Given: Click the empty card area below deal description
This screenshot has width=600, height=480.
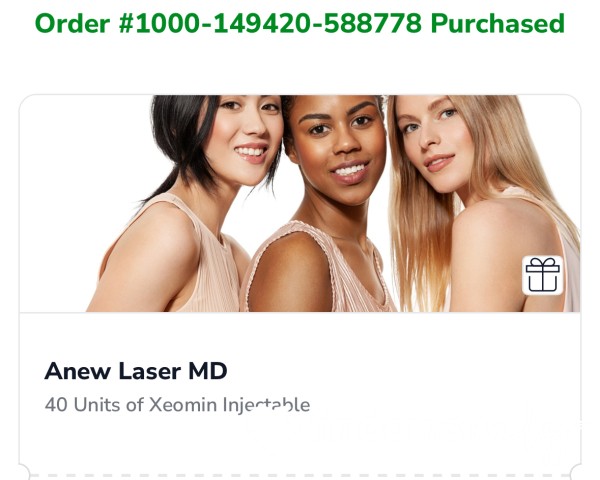Looking at the screenshot, I should 300,440.
